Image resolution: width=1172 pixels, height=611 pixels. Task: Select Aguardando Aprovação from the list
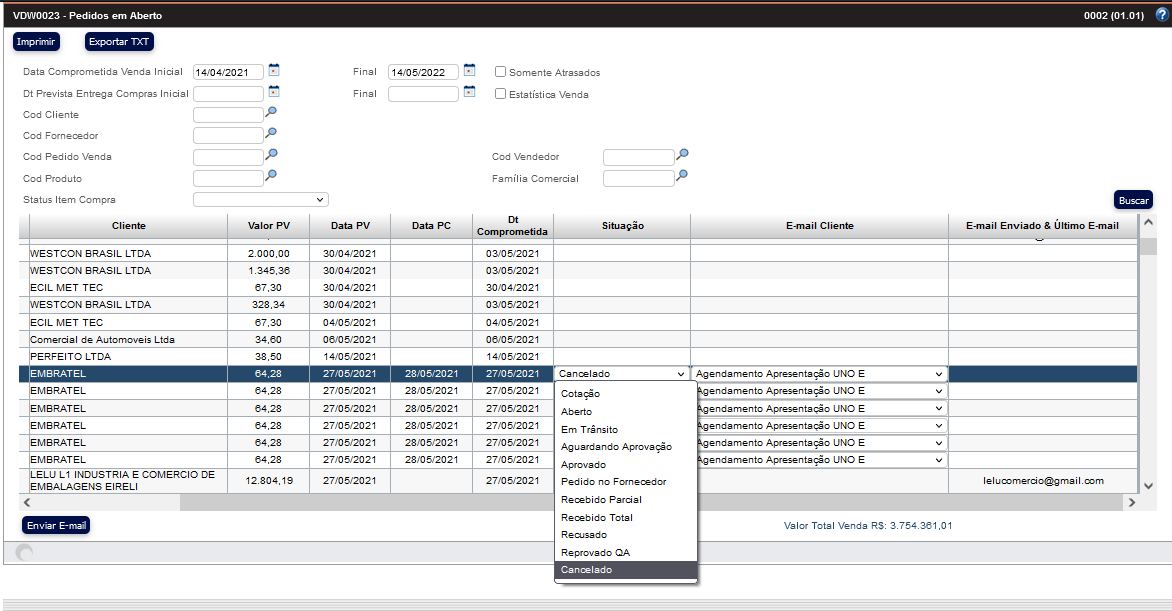(616, 447)
